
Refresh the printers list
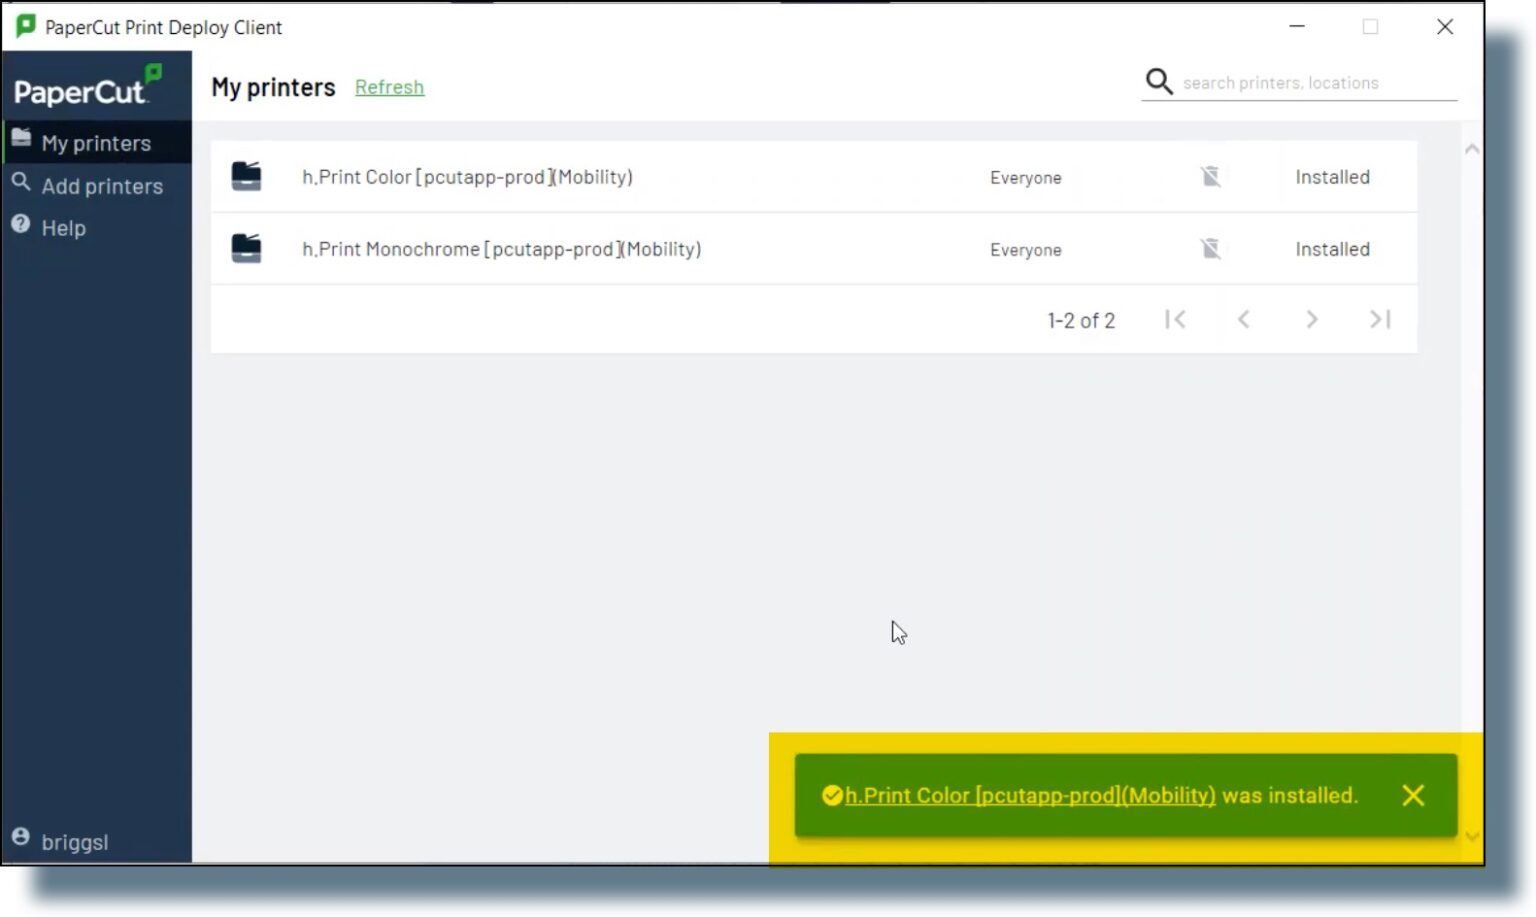(389, 87)
